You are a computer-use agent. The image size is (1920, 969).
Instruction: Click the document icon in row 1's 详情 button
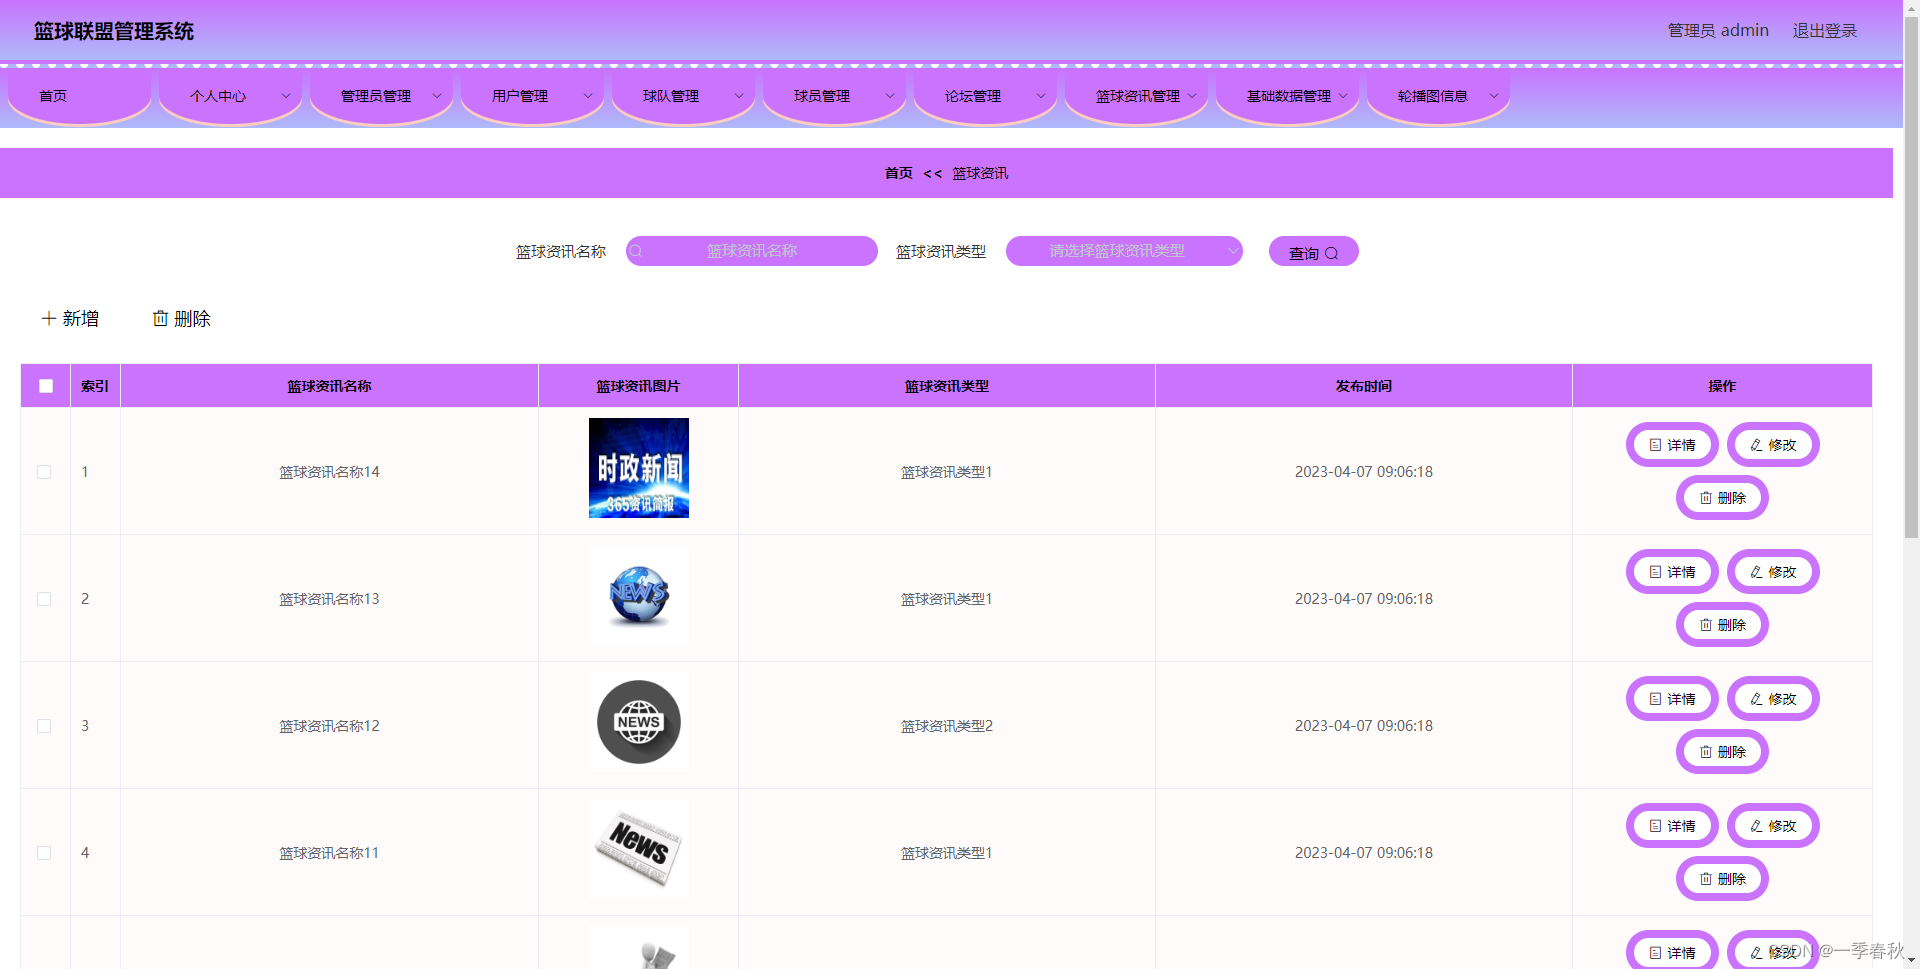click(x=1654, y=444)
